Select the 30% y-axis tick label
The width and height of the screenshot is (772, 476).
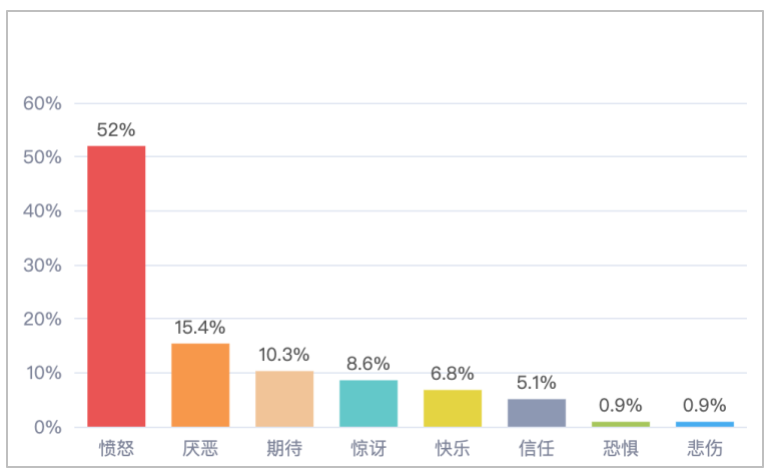[44, 265]
